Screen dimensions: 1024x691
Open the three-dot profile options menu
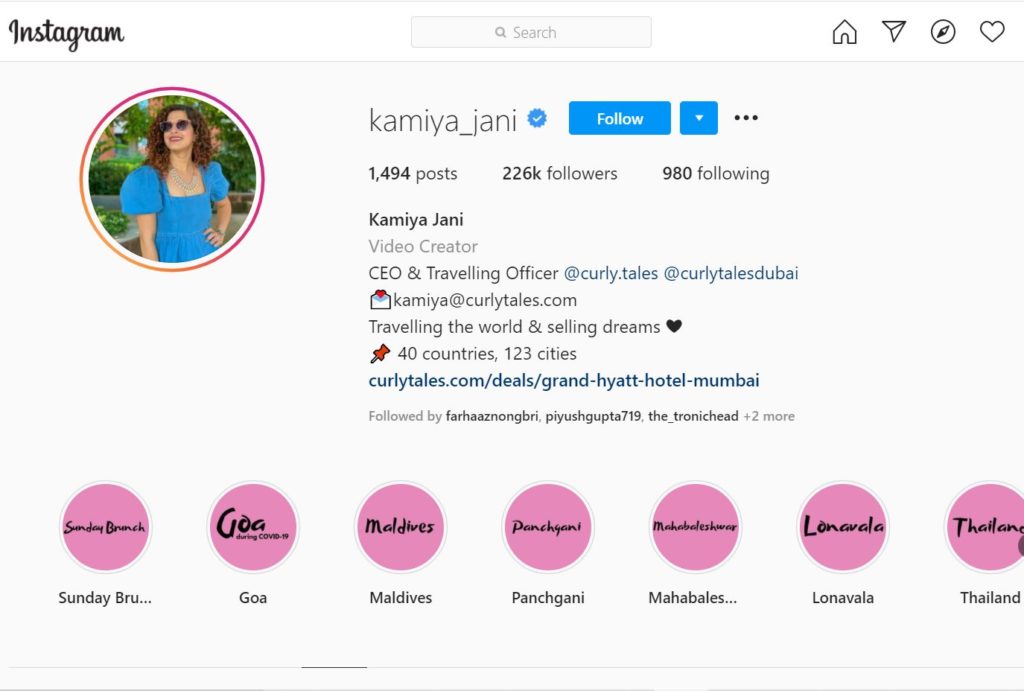tap(746, 118)
